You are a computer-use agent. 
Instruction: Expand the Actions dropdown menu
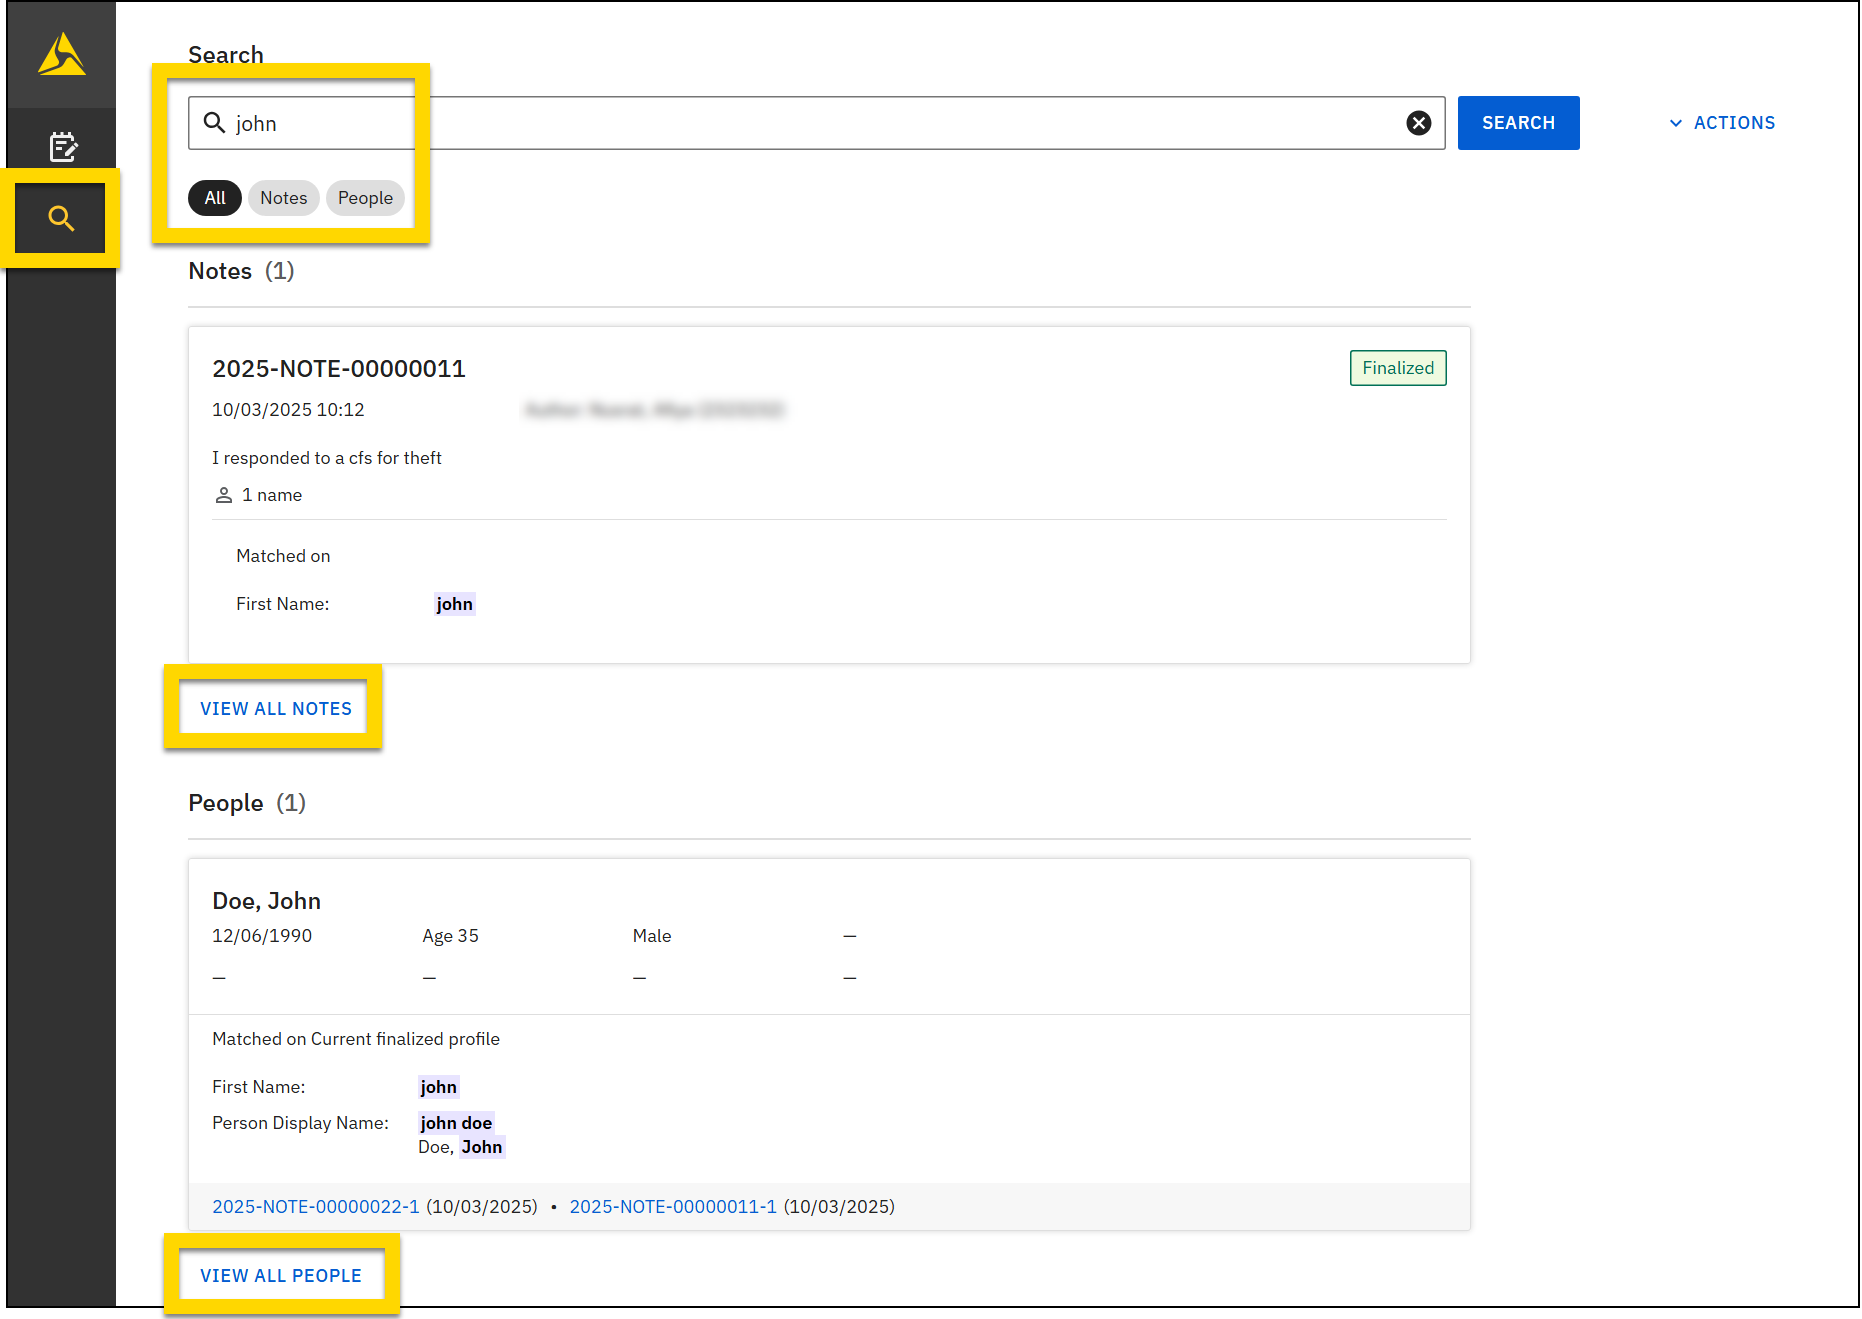(x=1734, y=123)
